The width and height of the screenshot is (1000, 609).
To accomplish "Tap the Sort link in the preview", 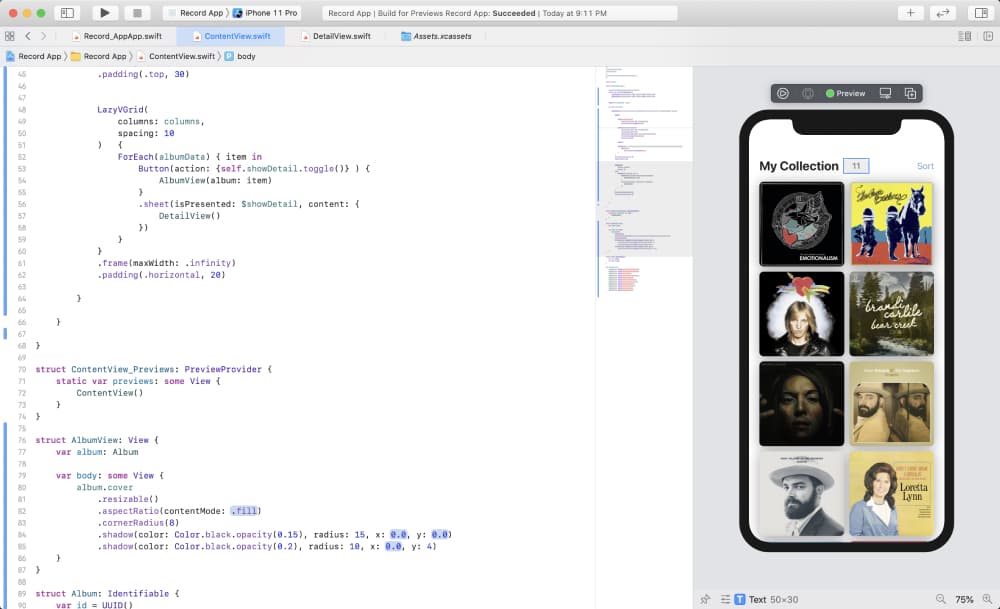I will coord(925,166).
